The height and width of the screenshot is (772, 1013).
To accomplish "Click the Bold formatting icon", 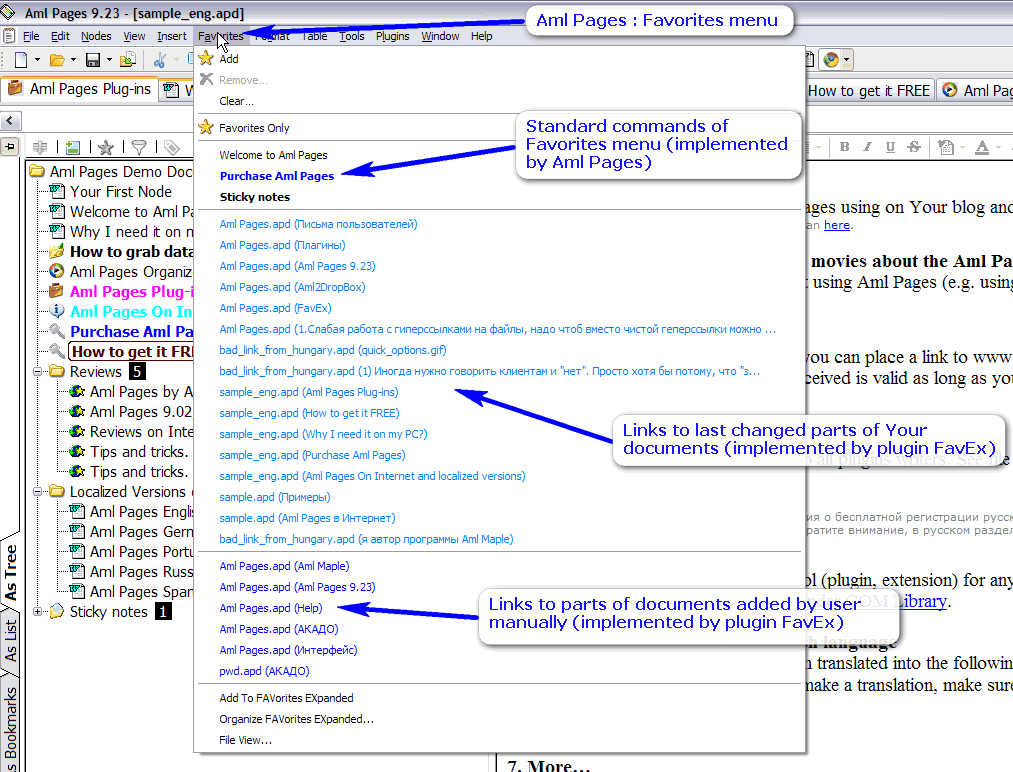I will tap(844, 147).
